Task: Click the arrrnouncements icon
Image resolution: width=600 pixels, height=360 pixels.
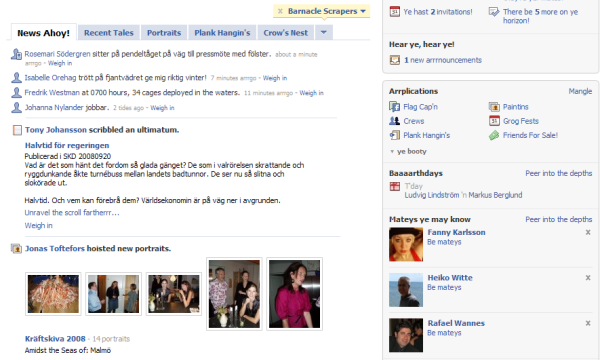Action: (395, 60)
